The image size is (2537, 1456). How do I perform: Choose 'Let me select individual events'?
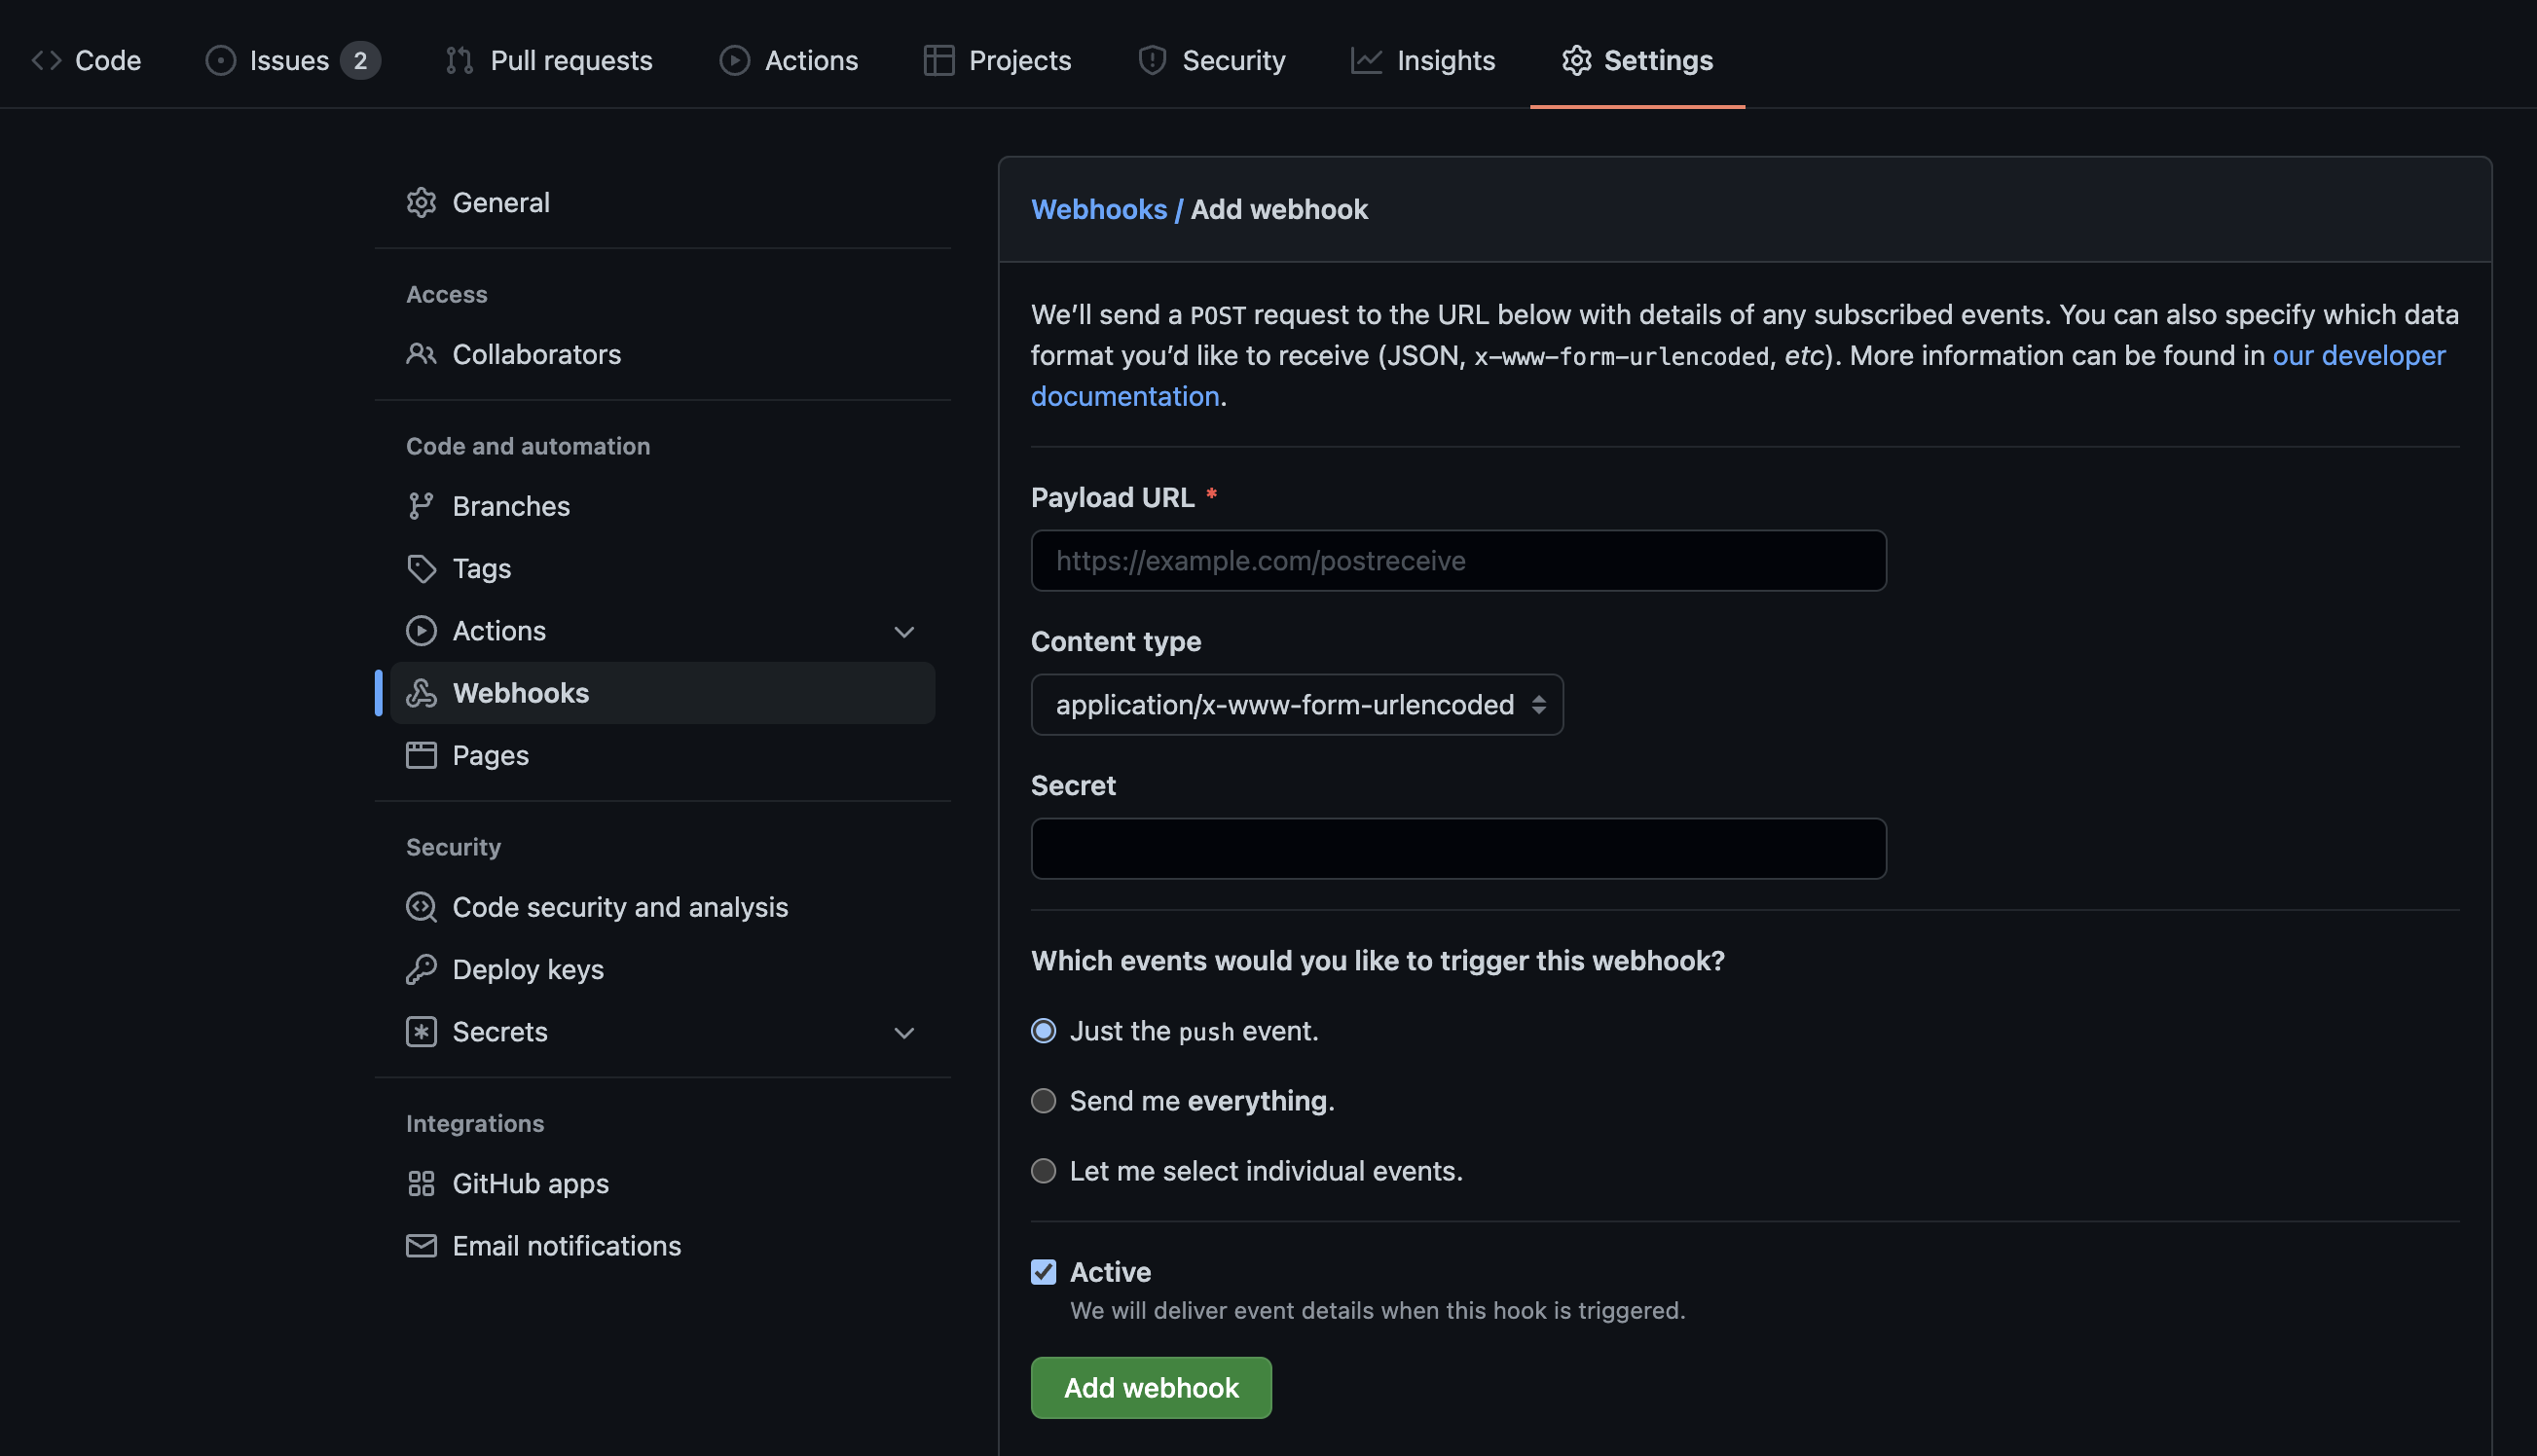pyautogui.click(x=1043, y=1170)
